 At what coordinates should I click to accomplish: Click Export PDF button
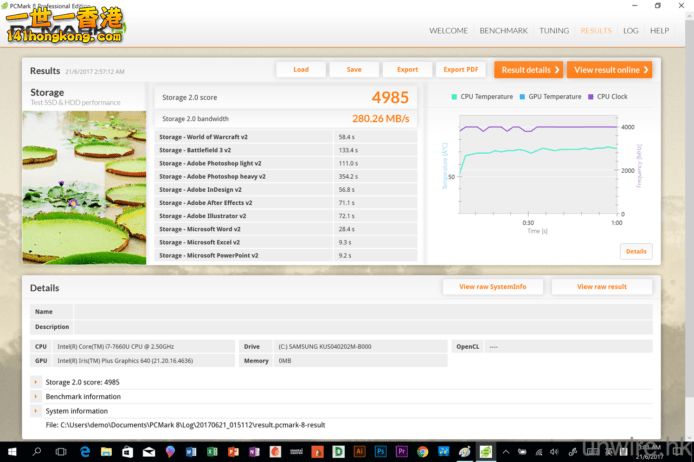tap(461, 69)
